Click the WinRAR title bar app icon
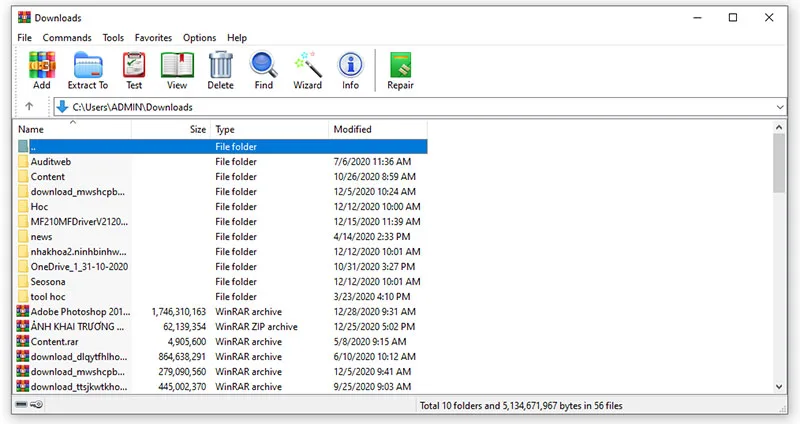This screenshot has width=800, height=424. pos(24,17)
